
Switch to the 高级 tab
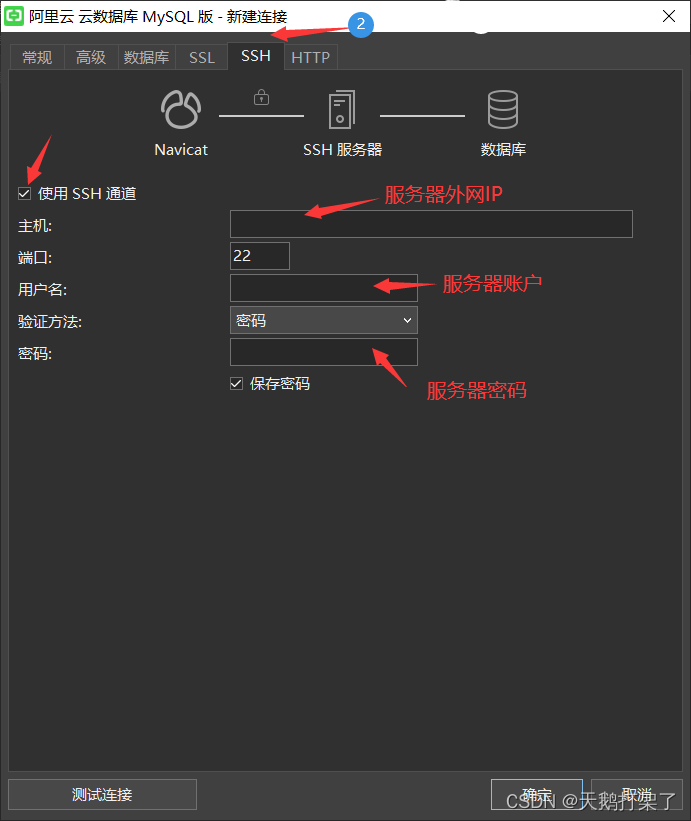click(91, 57)
